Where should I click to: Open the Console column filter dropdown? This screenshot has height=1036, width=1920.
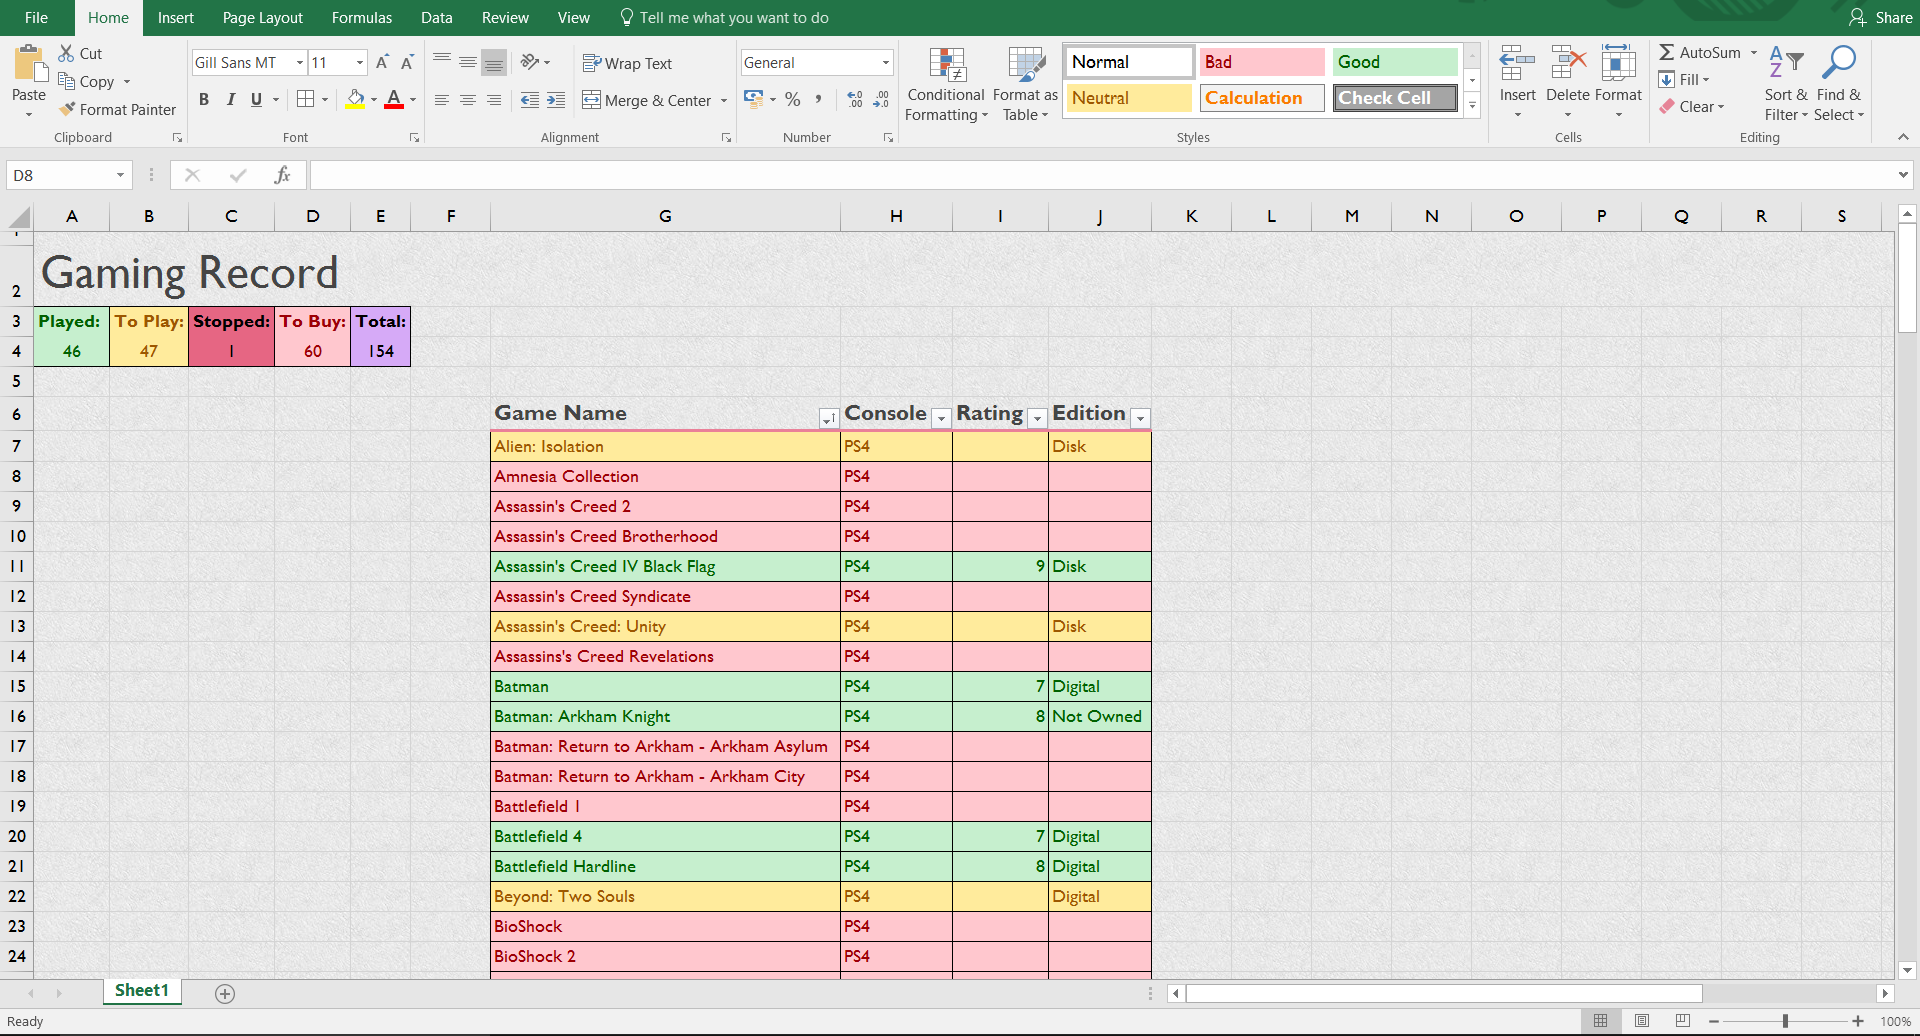[x=940, y=418]
